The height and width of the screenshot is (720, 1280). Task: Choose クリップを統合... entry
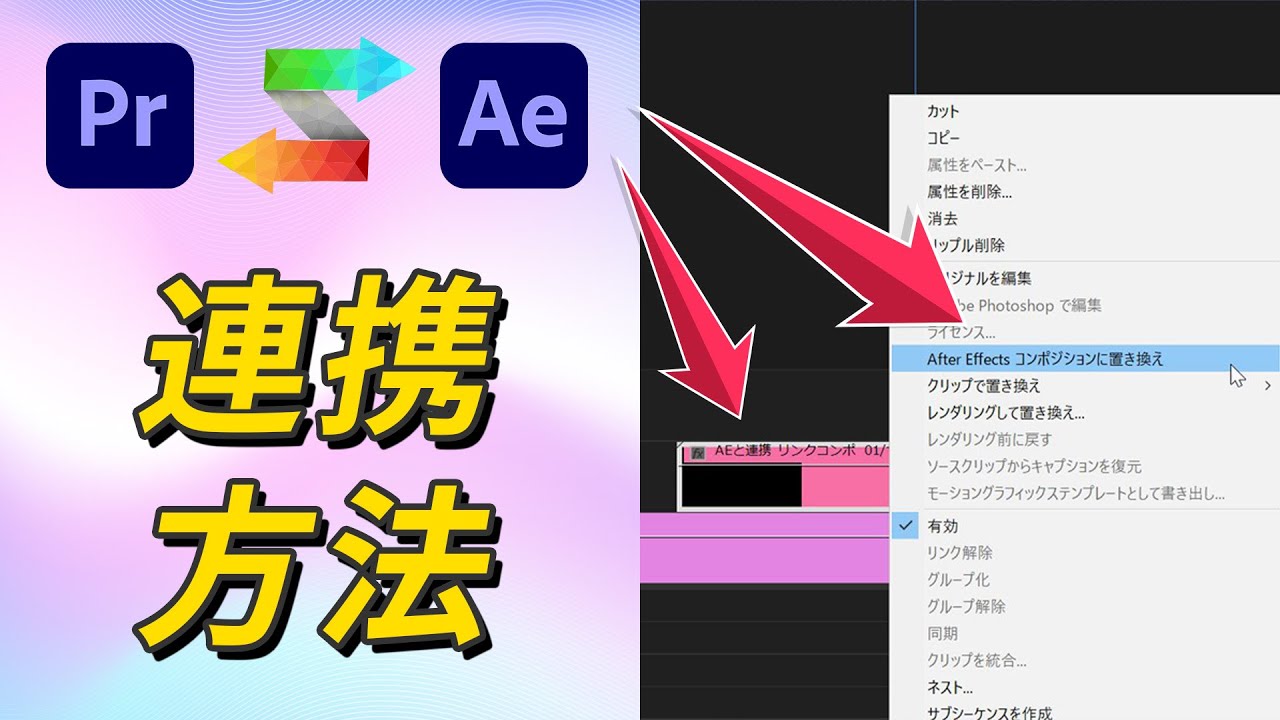[x=976, y=661]
